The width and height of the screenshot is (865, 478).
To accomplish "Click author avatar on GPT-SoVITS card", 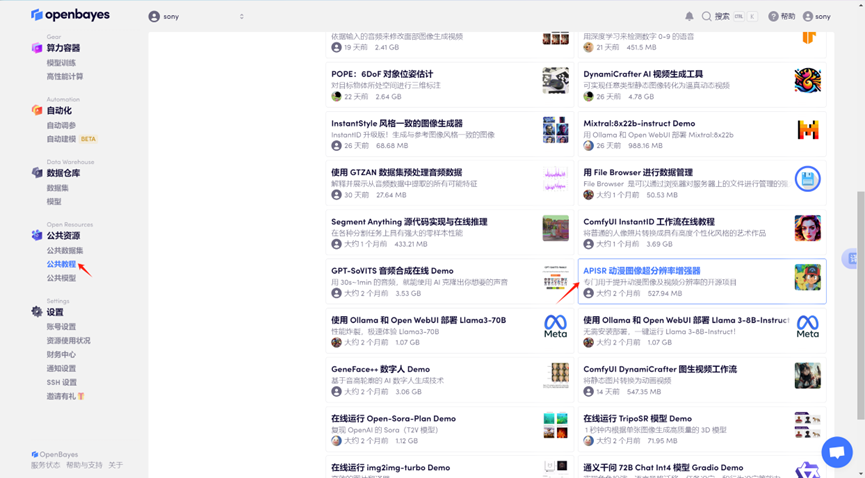I will coord(337,293).
